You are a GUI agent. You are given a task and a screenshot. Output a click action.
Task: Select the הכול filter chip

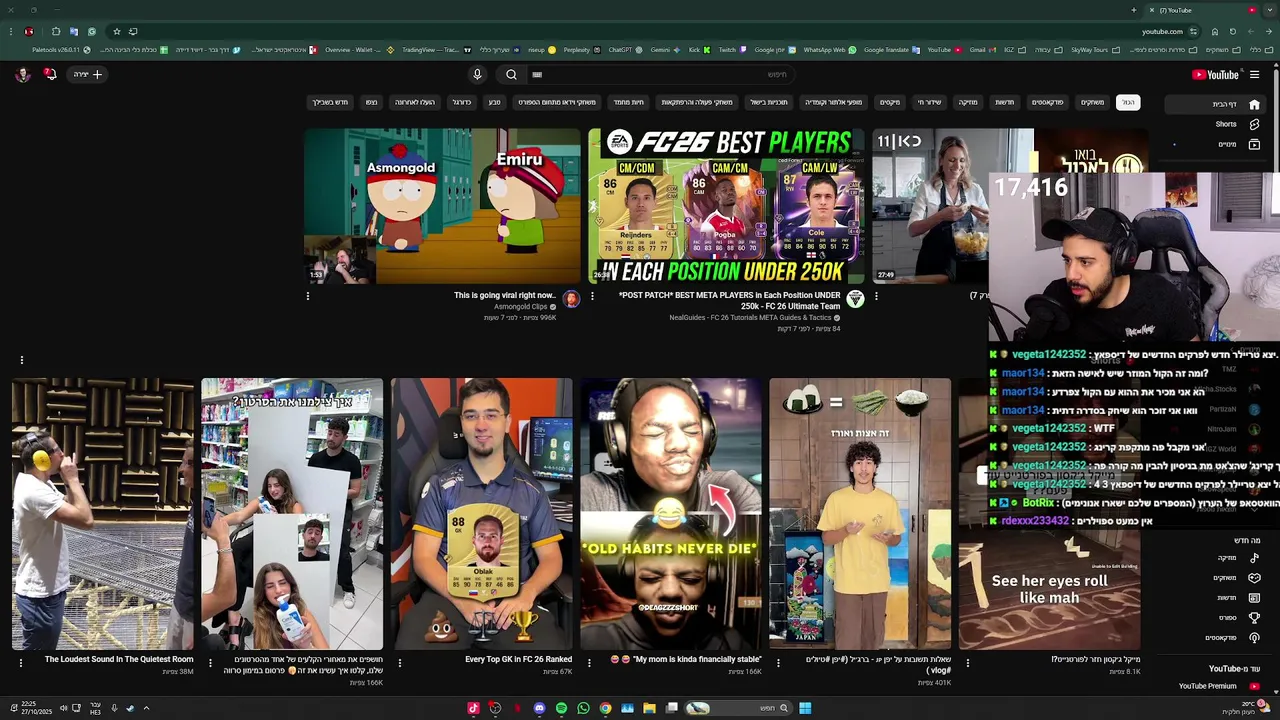pyautogui.click(x=1128, y=102)
